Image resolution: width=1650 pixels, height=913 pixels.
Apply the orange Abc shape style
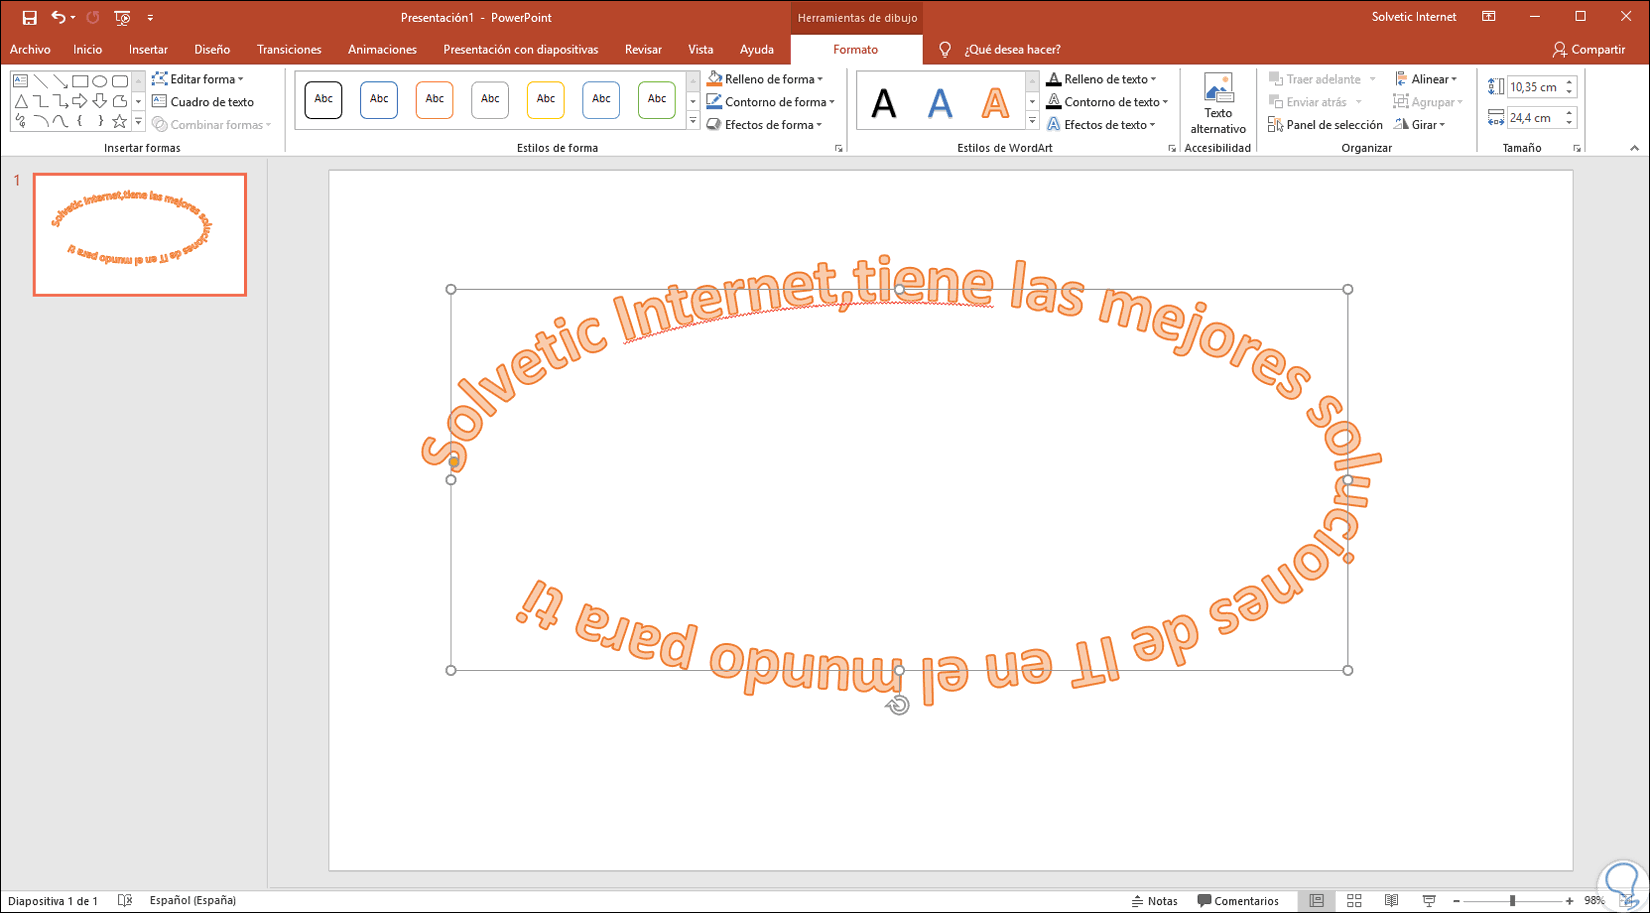pyautogui.click(x=434, y=100)
